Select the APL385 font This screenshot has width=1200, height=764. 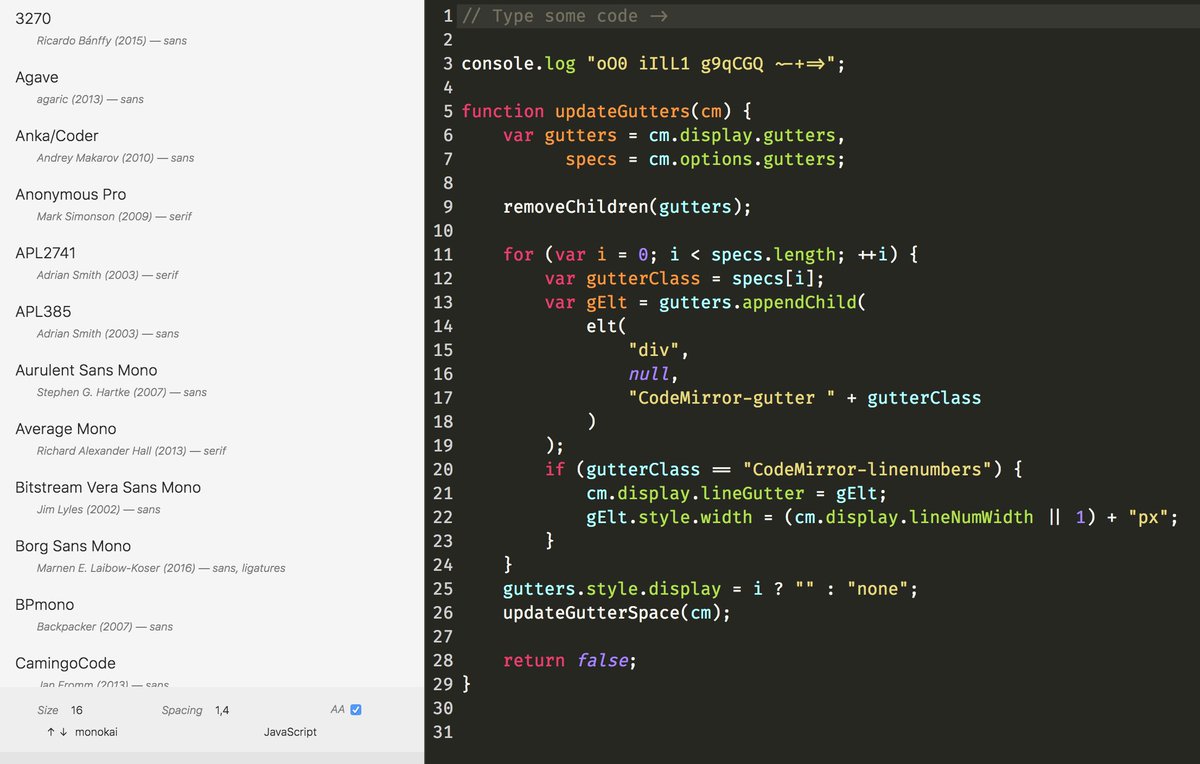(x=43, y=312)
